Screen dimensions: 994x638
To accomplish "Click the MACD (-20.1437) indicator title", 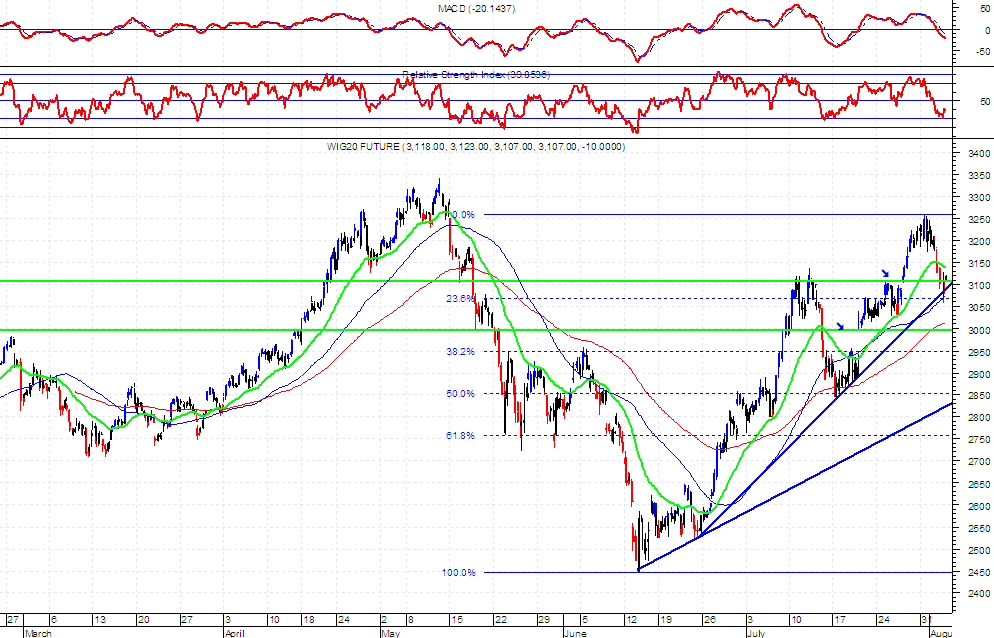I will (476, 9).
